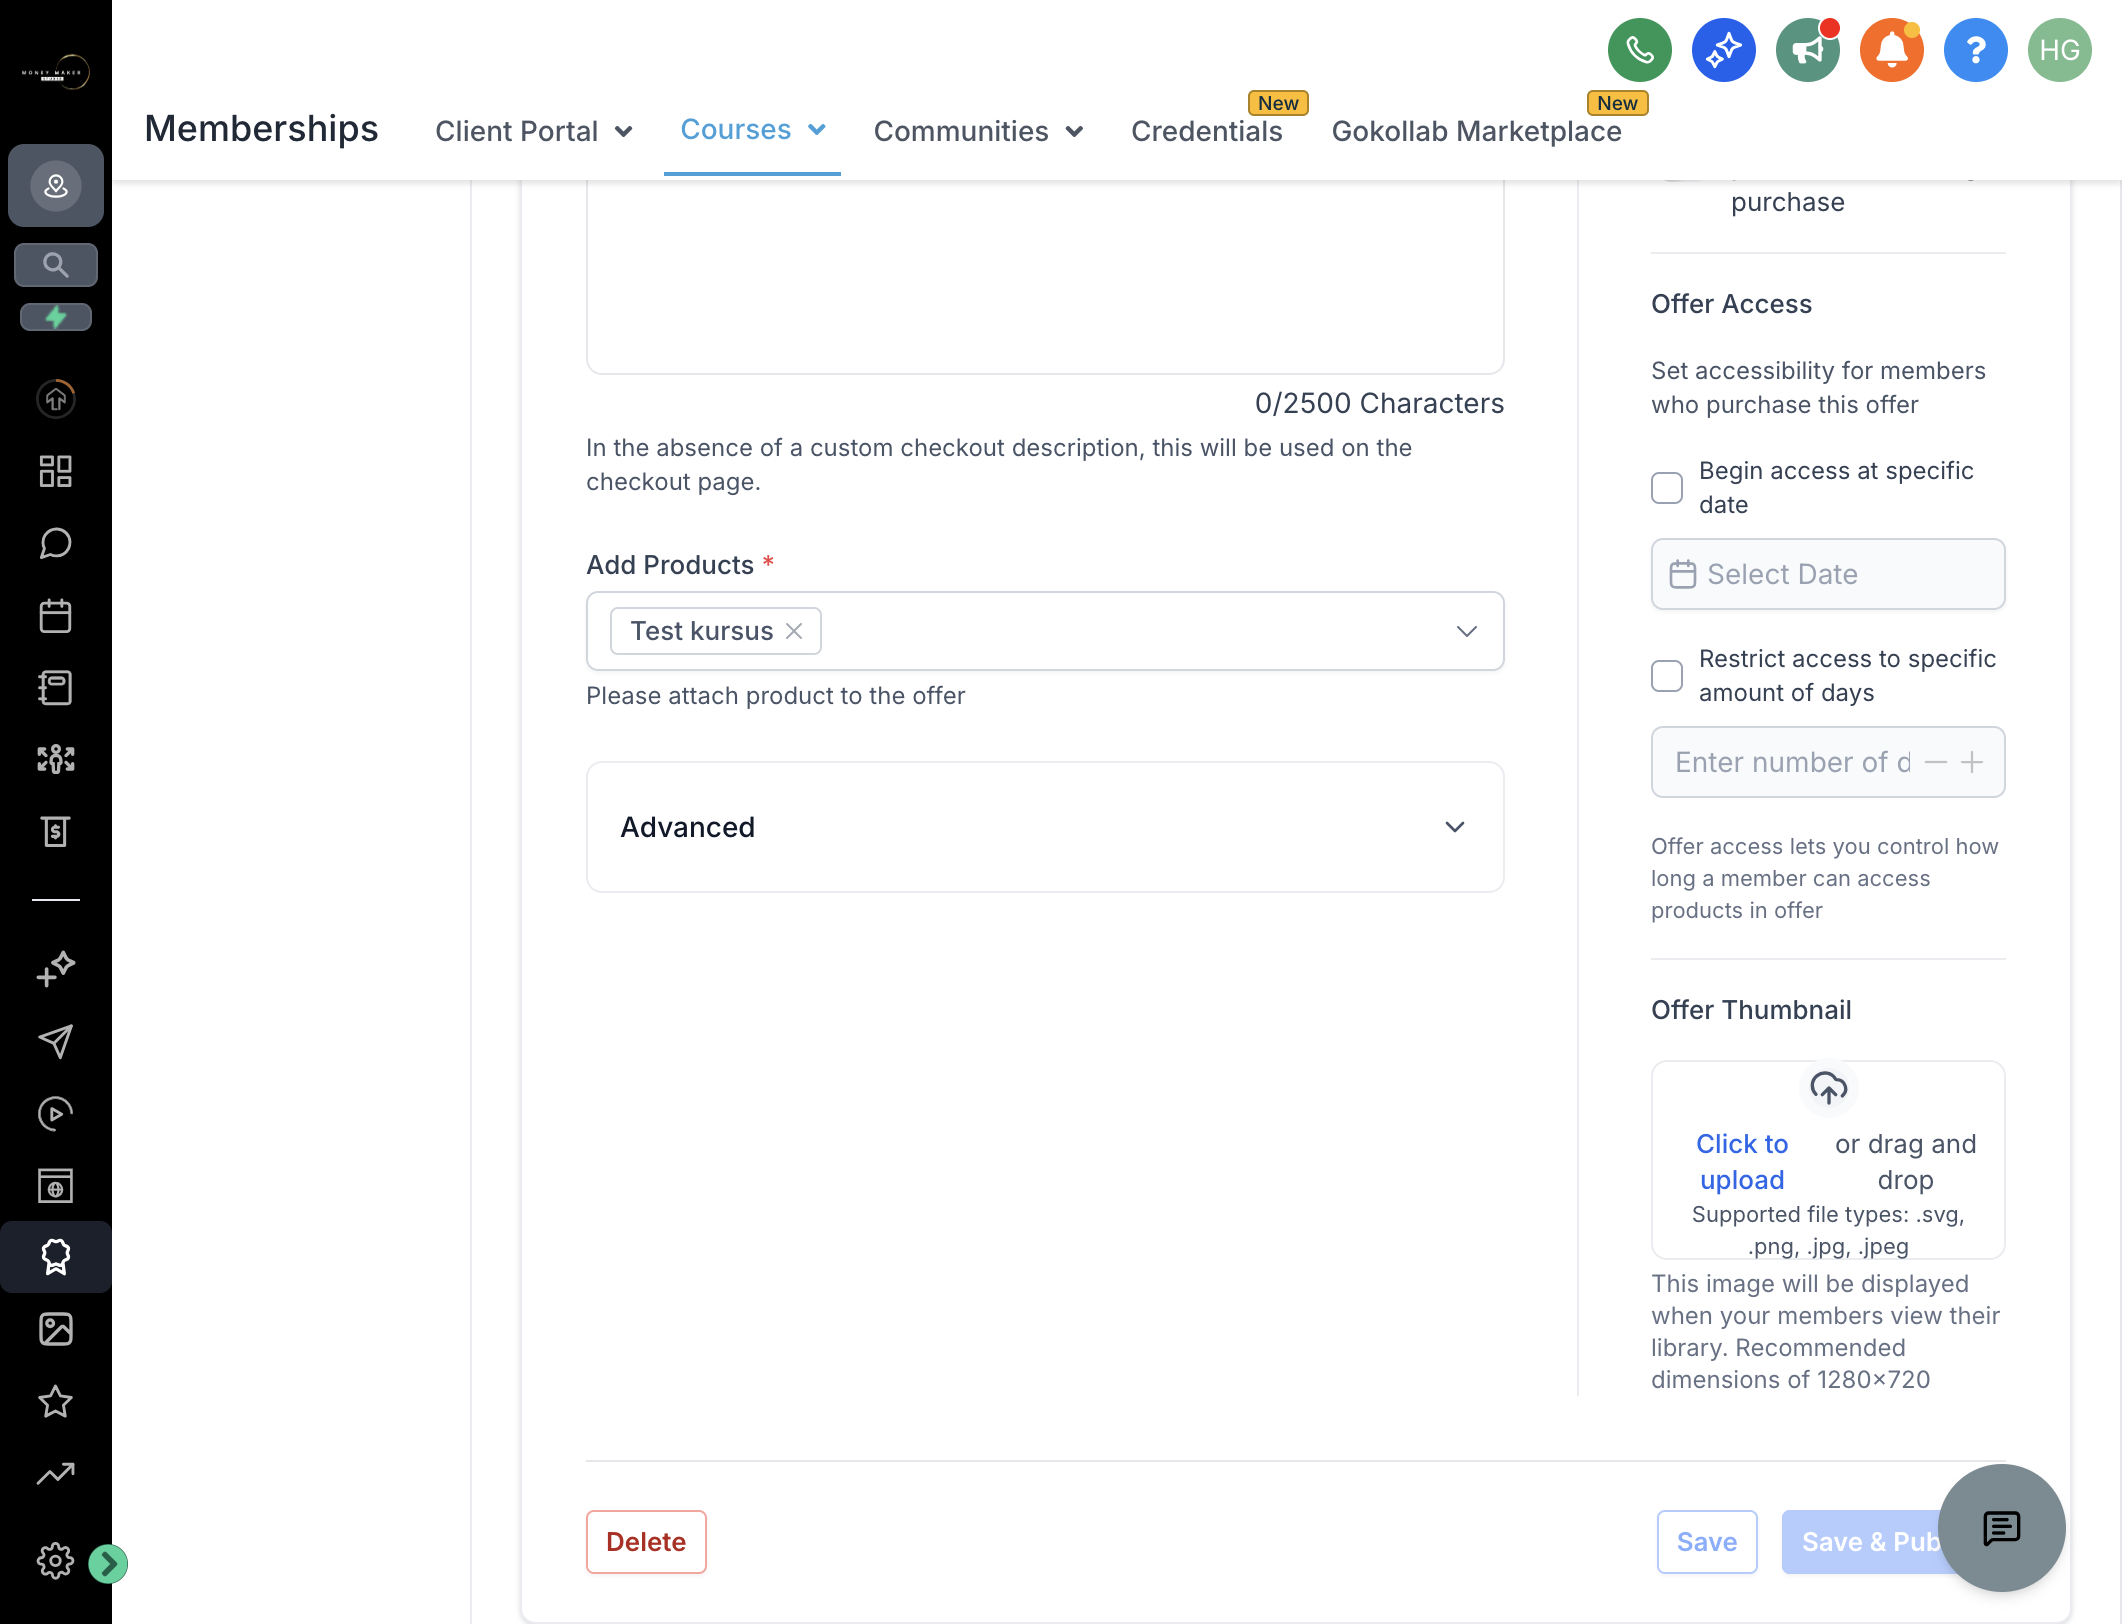
Task: Click the Save button
Action: (x=1707, y=1542)
